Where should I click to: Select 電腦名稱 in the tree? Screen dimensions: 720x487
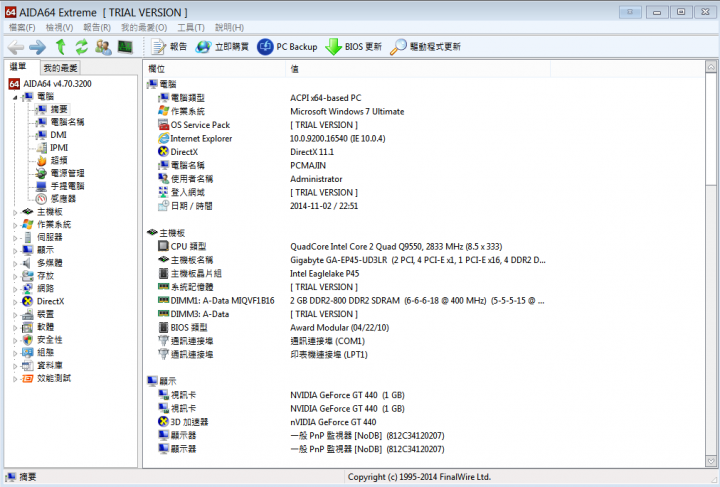[67, 122]
